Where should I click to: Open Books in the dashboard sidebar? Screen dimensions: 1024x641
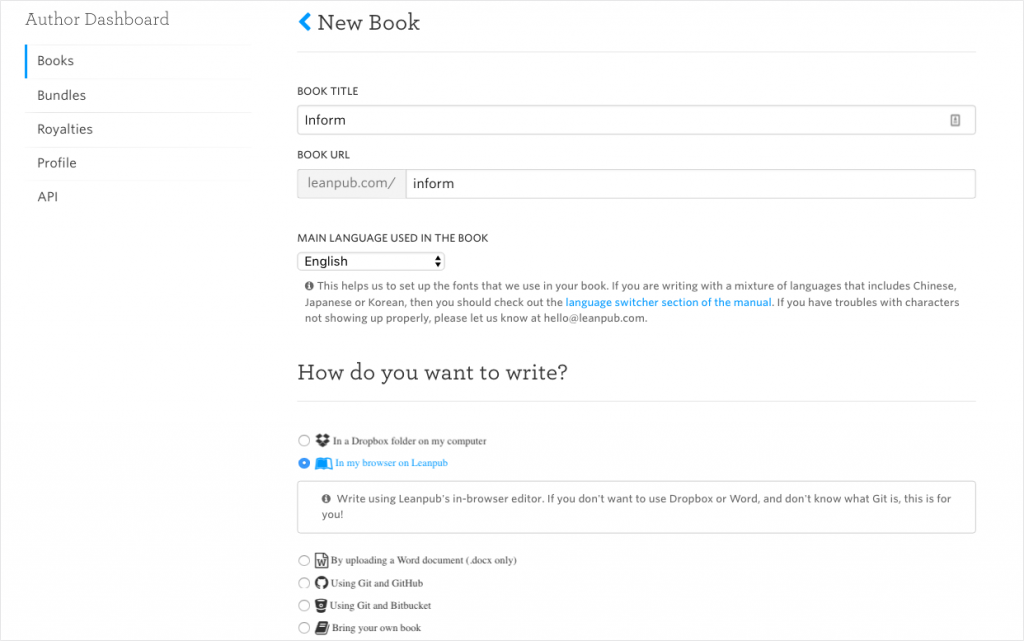pos(138,61)
